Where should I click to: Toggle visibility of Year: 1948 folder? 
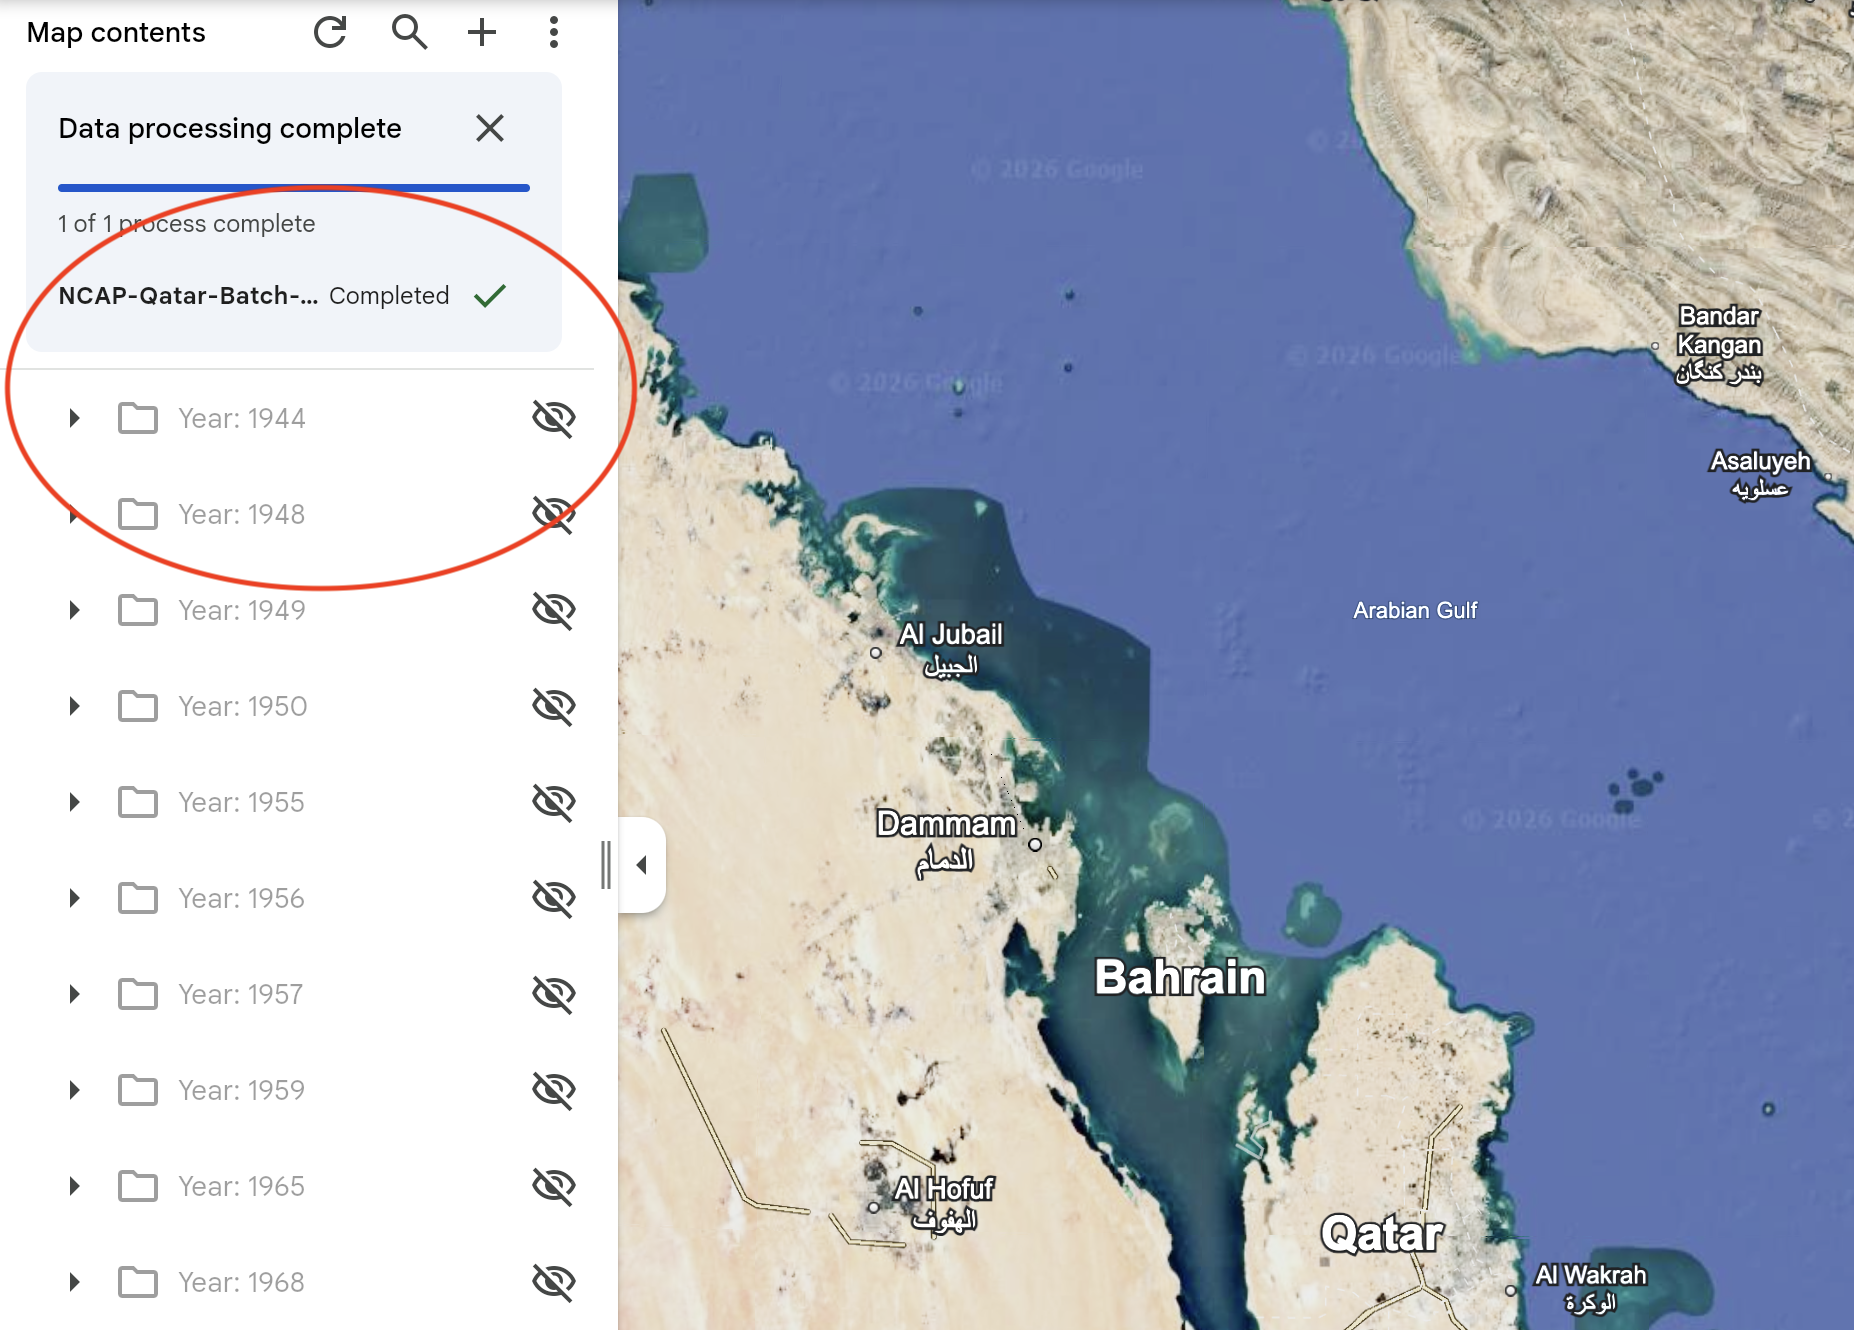[553, 514]
